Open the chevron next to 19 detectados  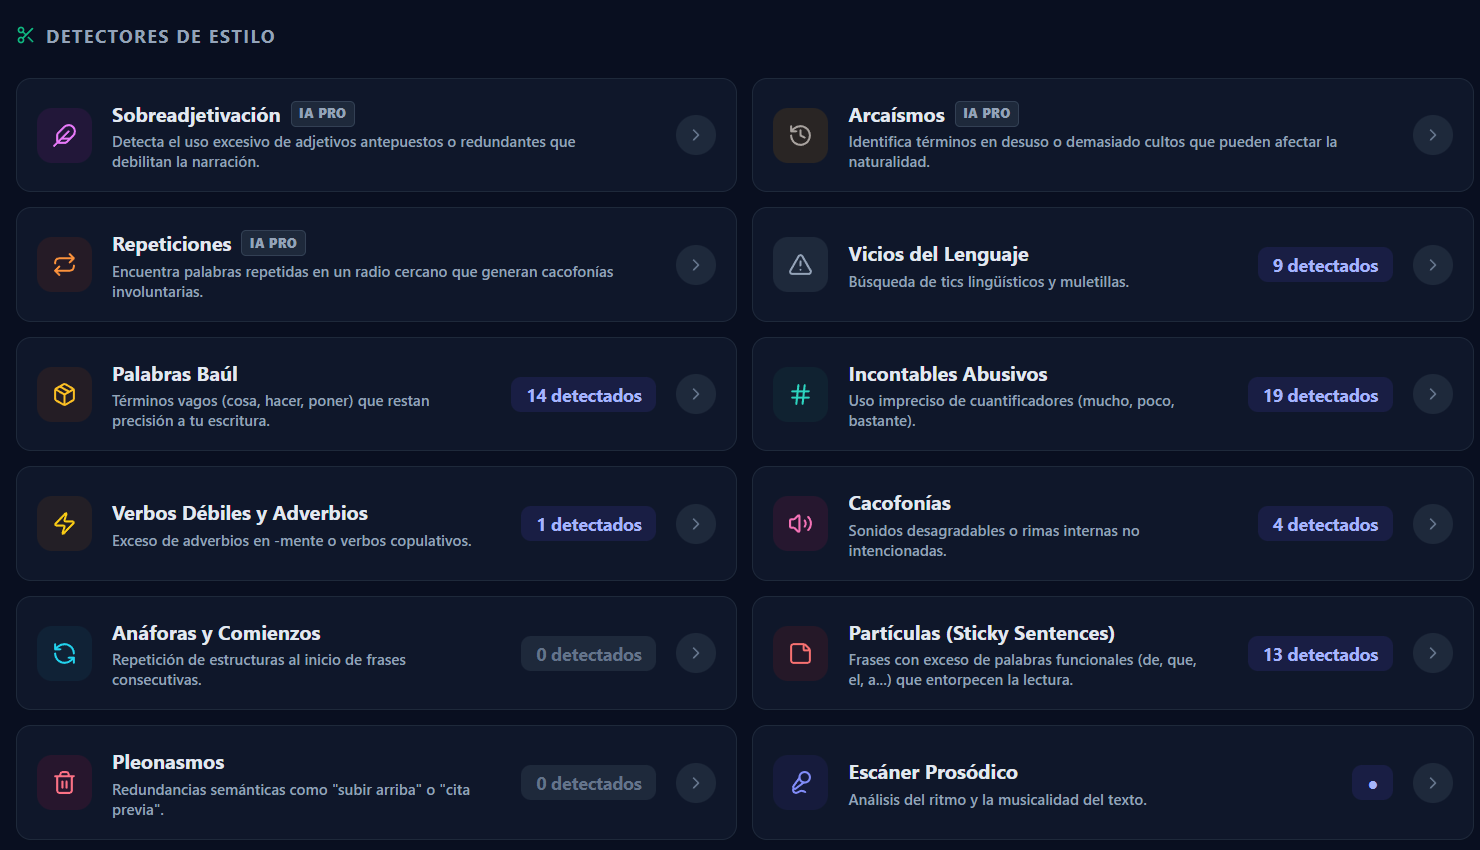(x=1433, y=394)
